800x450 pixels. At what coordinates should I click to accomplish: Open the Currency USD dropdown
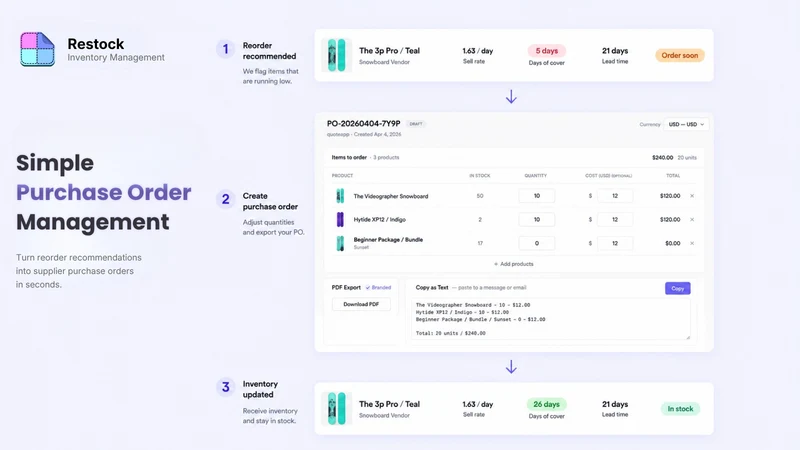tap(686, 124)
